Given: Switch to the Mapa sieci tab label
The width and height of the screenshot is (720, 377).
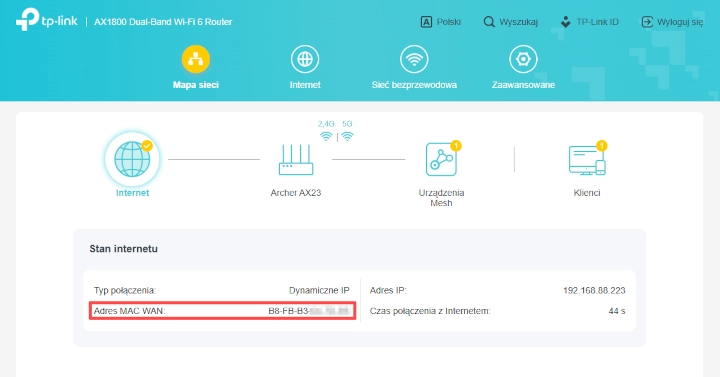Looking at the screenshot, I should coord(196,84).
